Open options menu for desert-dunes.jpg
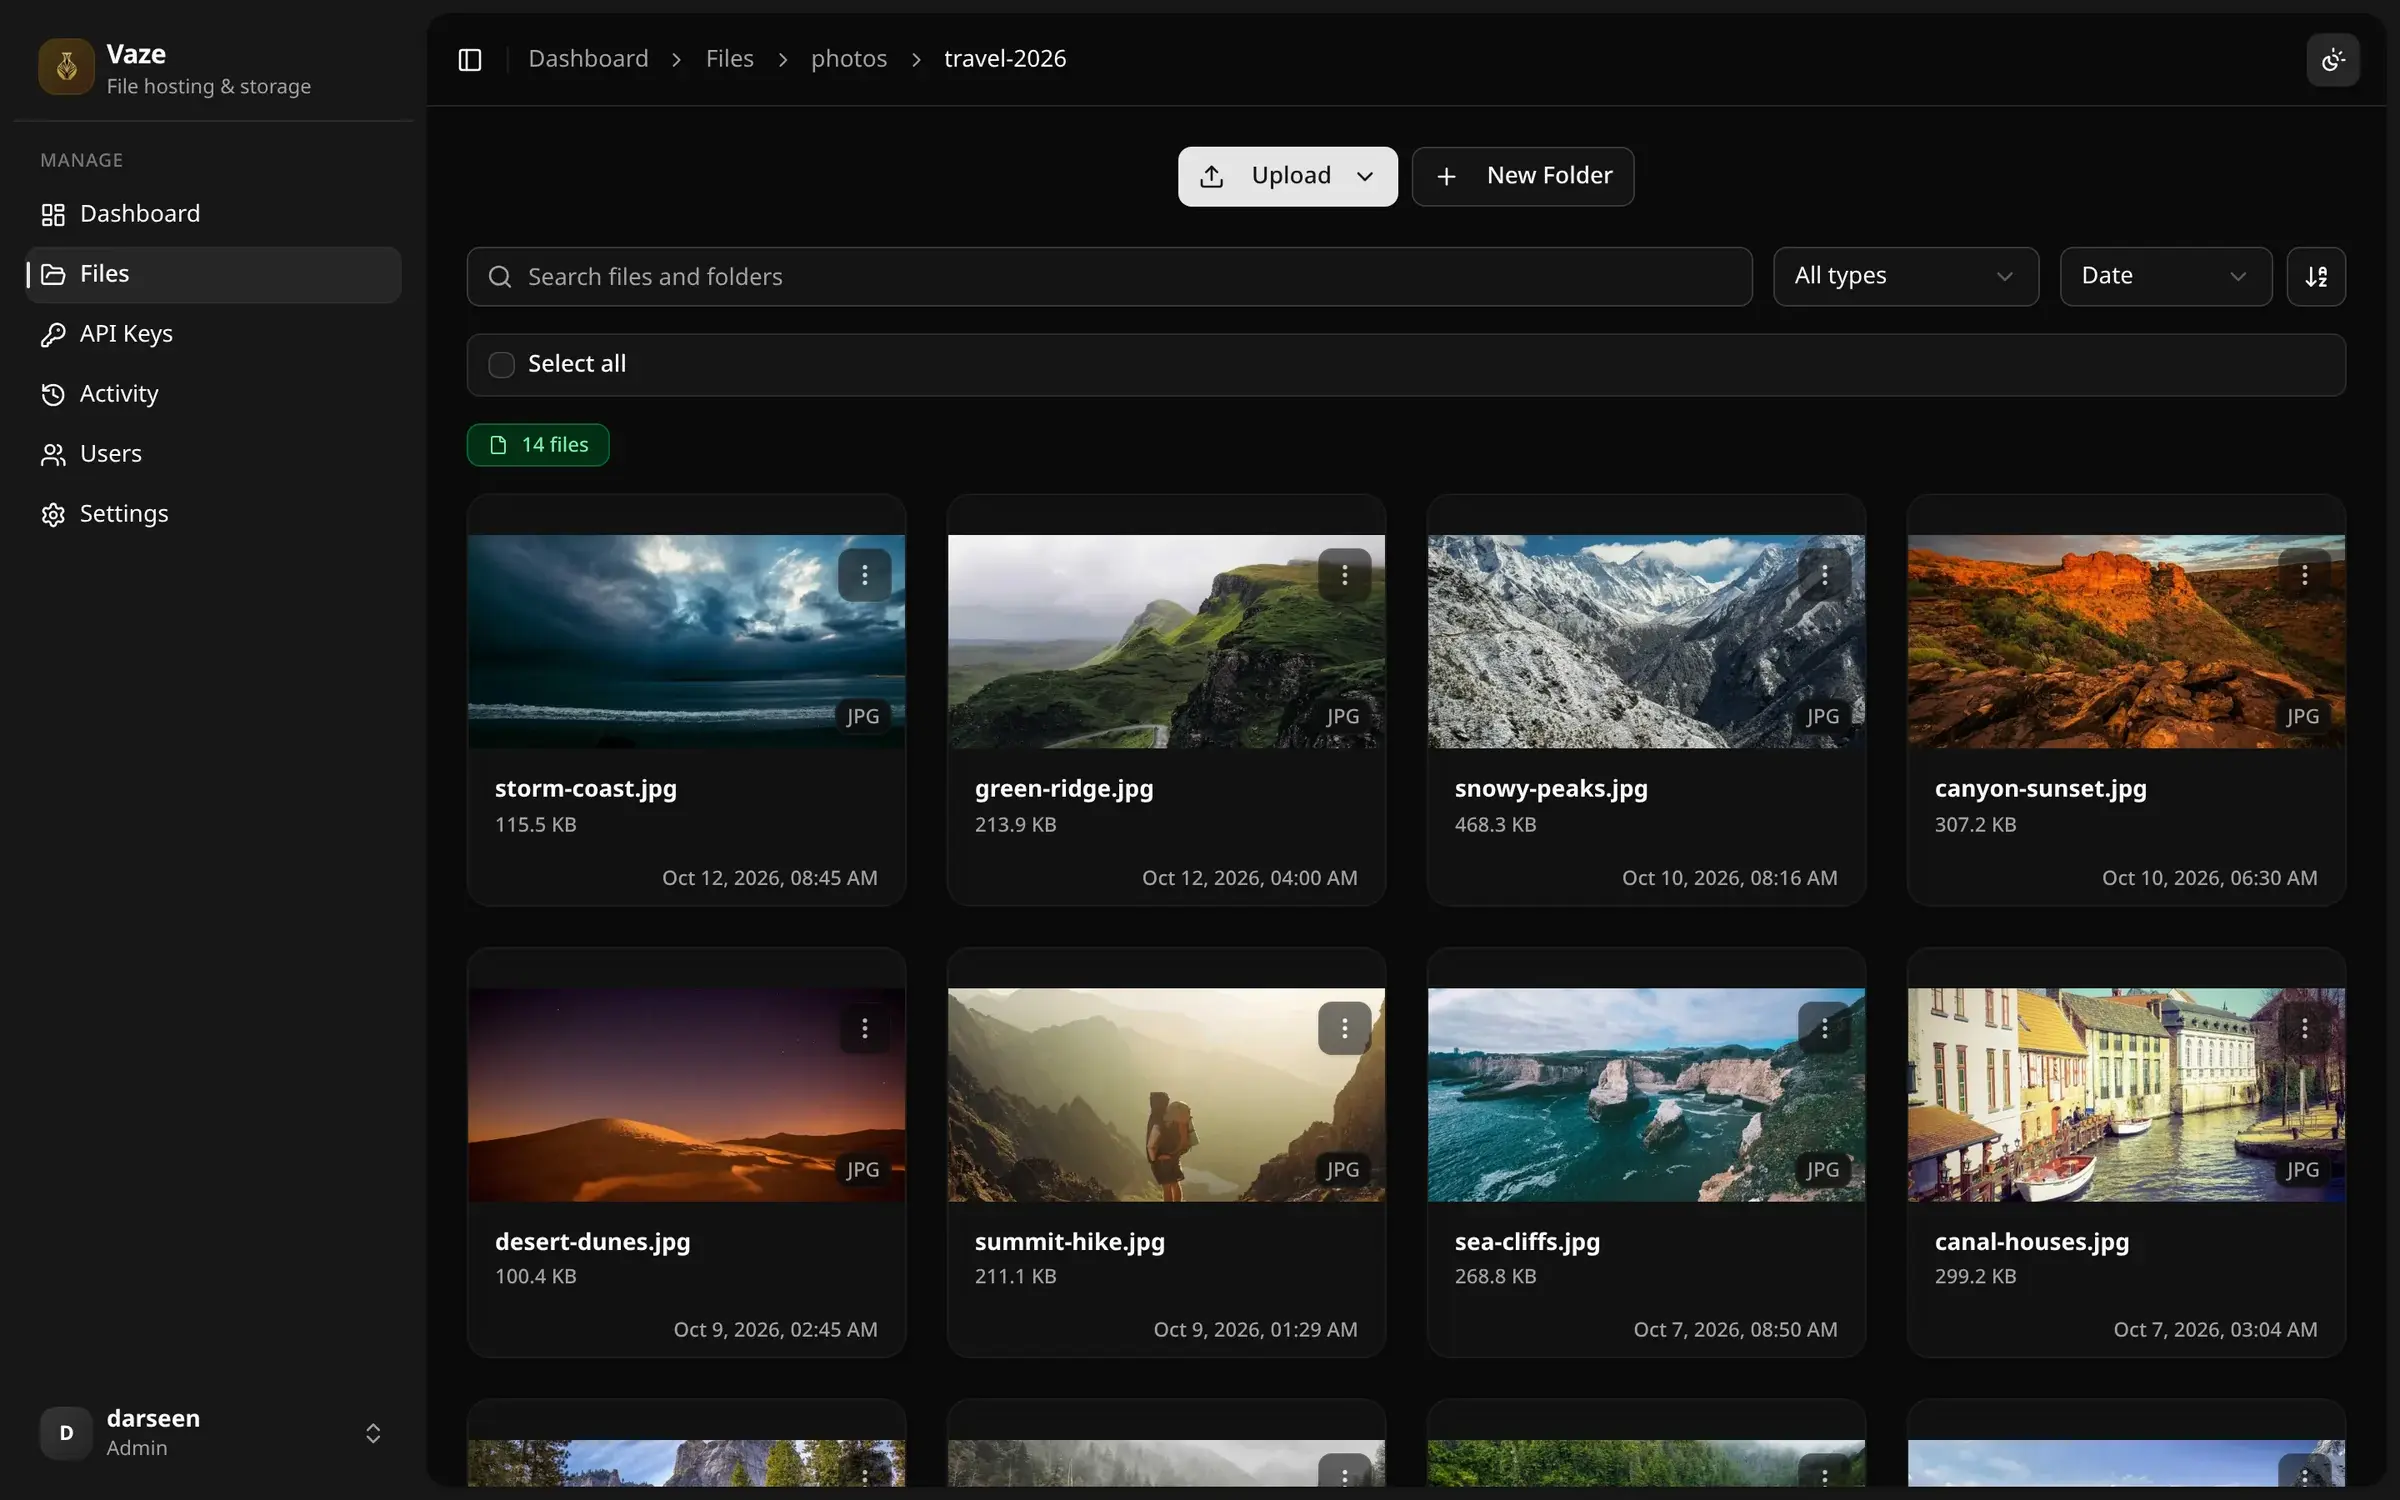The height and width of the screenshot is (1500, 2400). pyautogui.click(x=864, y=1028)
